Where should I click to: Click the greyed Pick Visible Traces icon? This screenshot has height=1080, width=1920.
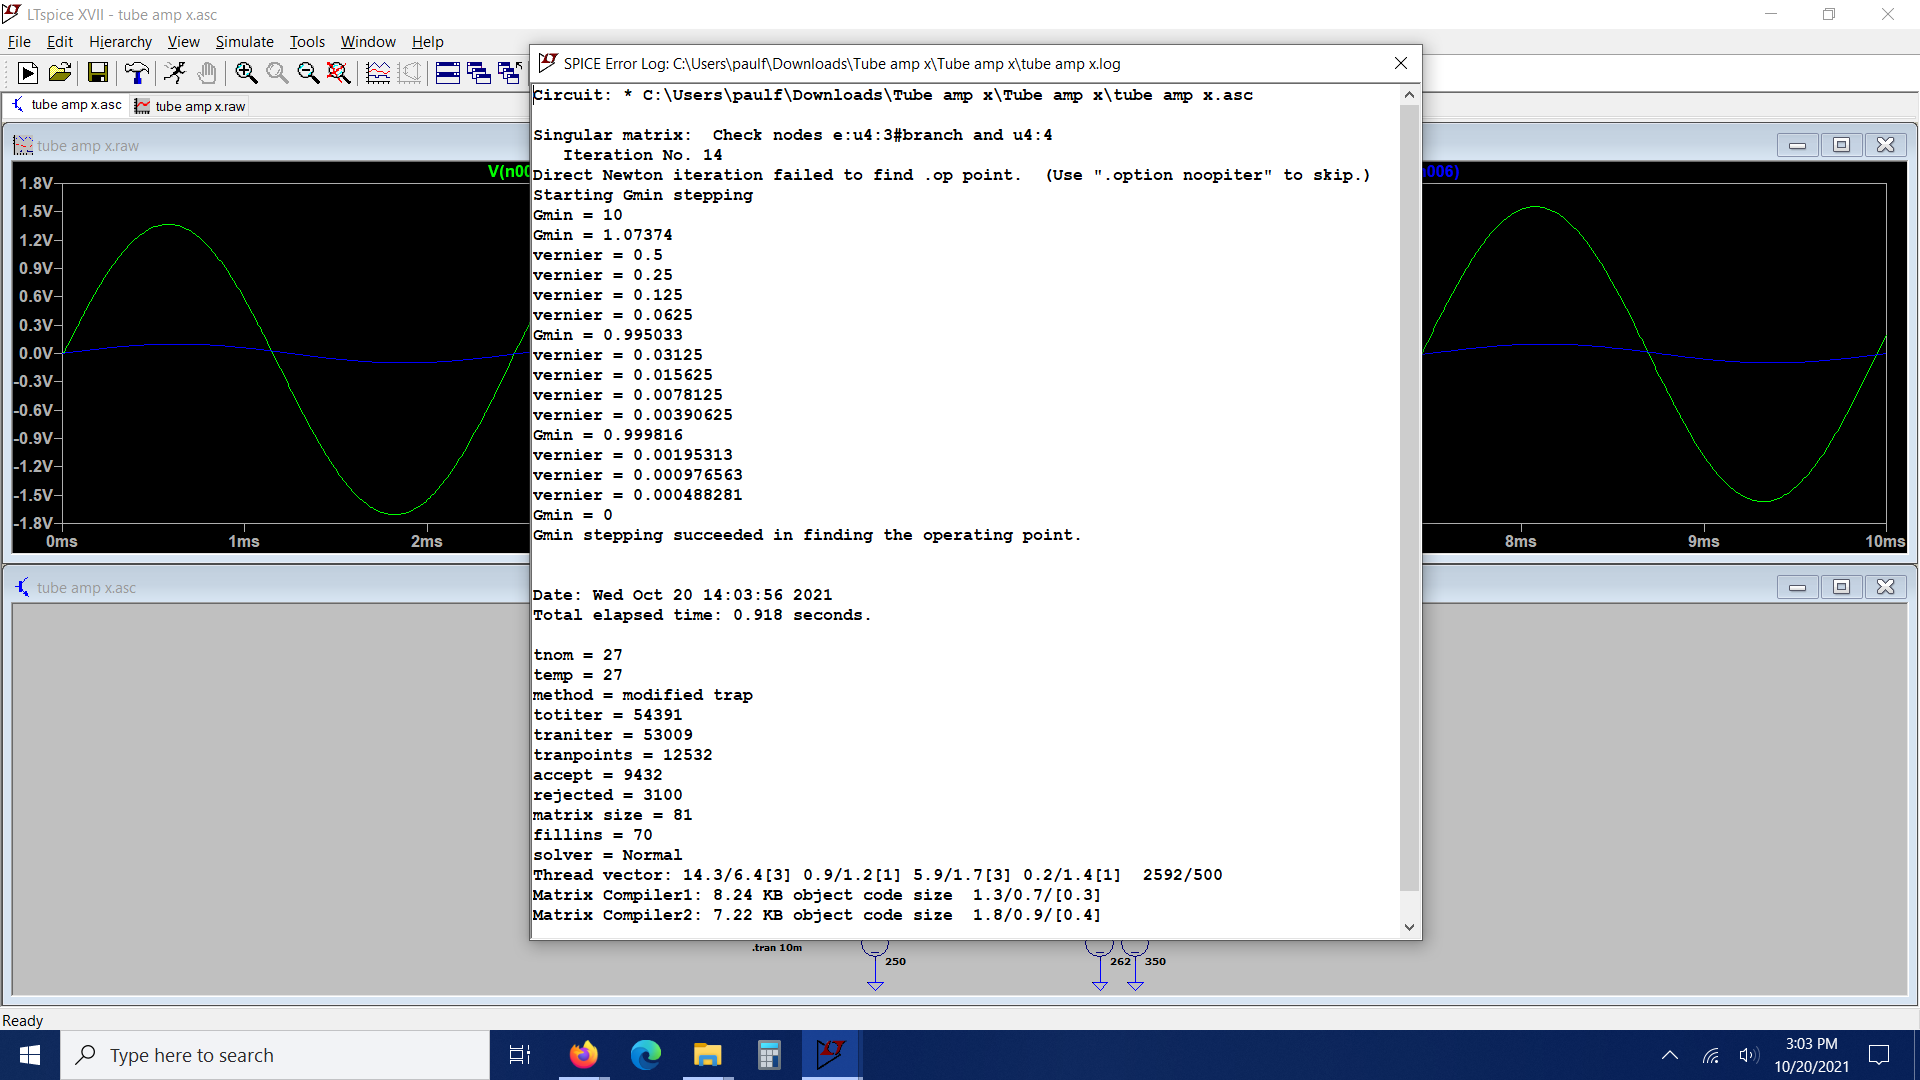[409, 72]
